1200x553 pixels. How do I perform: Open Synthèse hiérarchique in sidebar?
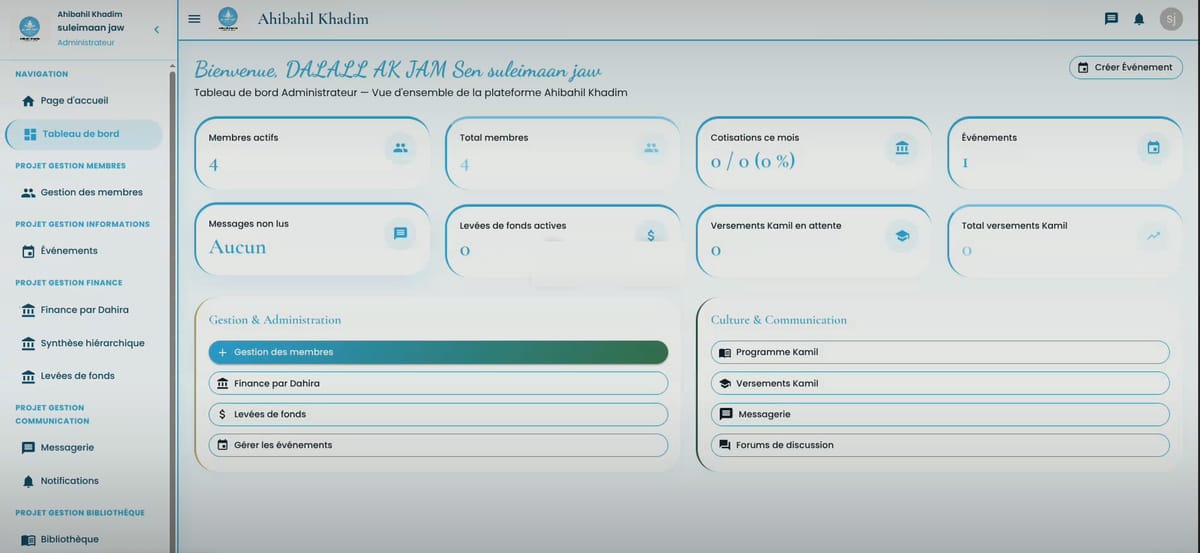[x=82, y=343]
